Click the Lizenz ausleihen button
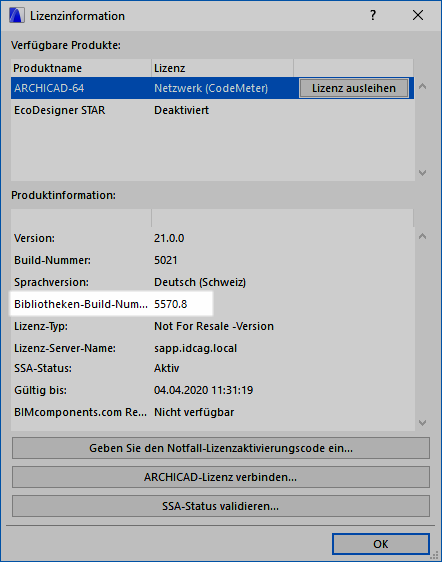This screenshot has height=562, width=442. coord(353,88)
